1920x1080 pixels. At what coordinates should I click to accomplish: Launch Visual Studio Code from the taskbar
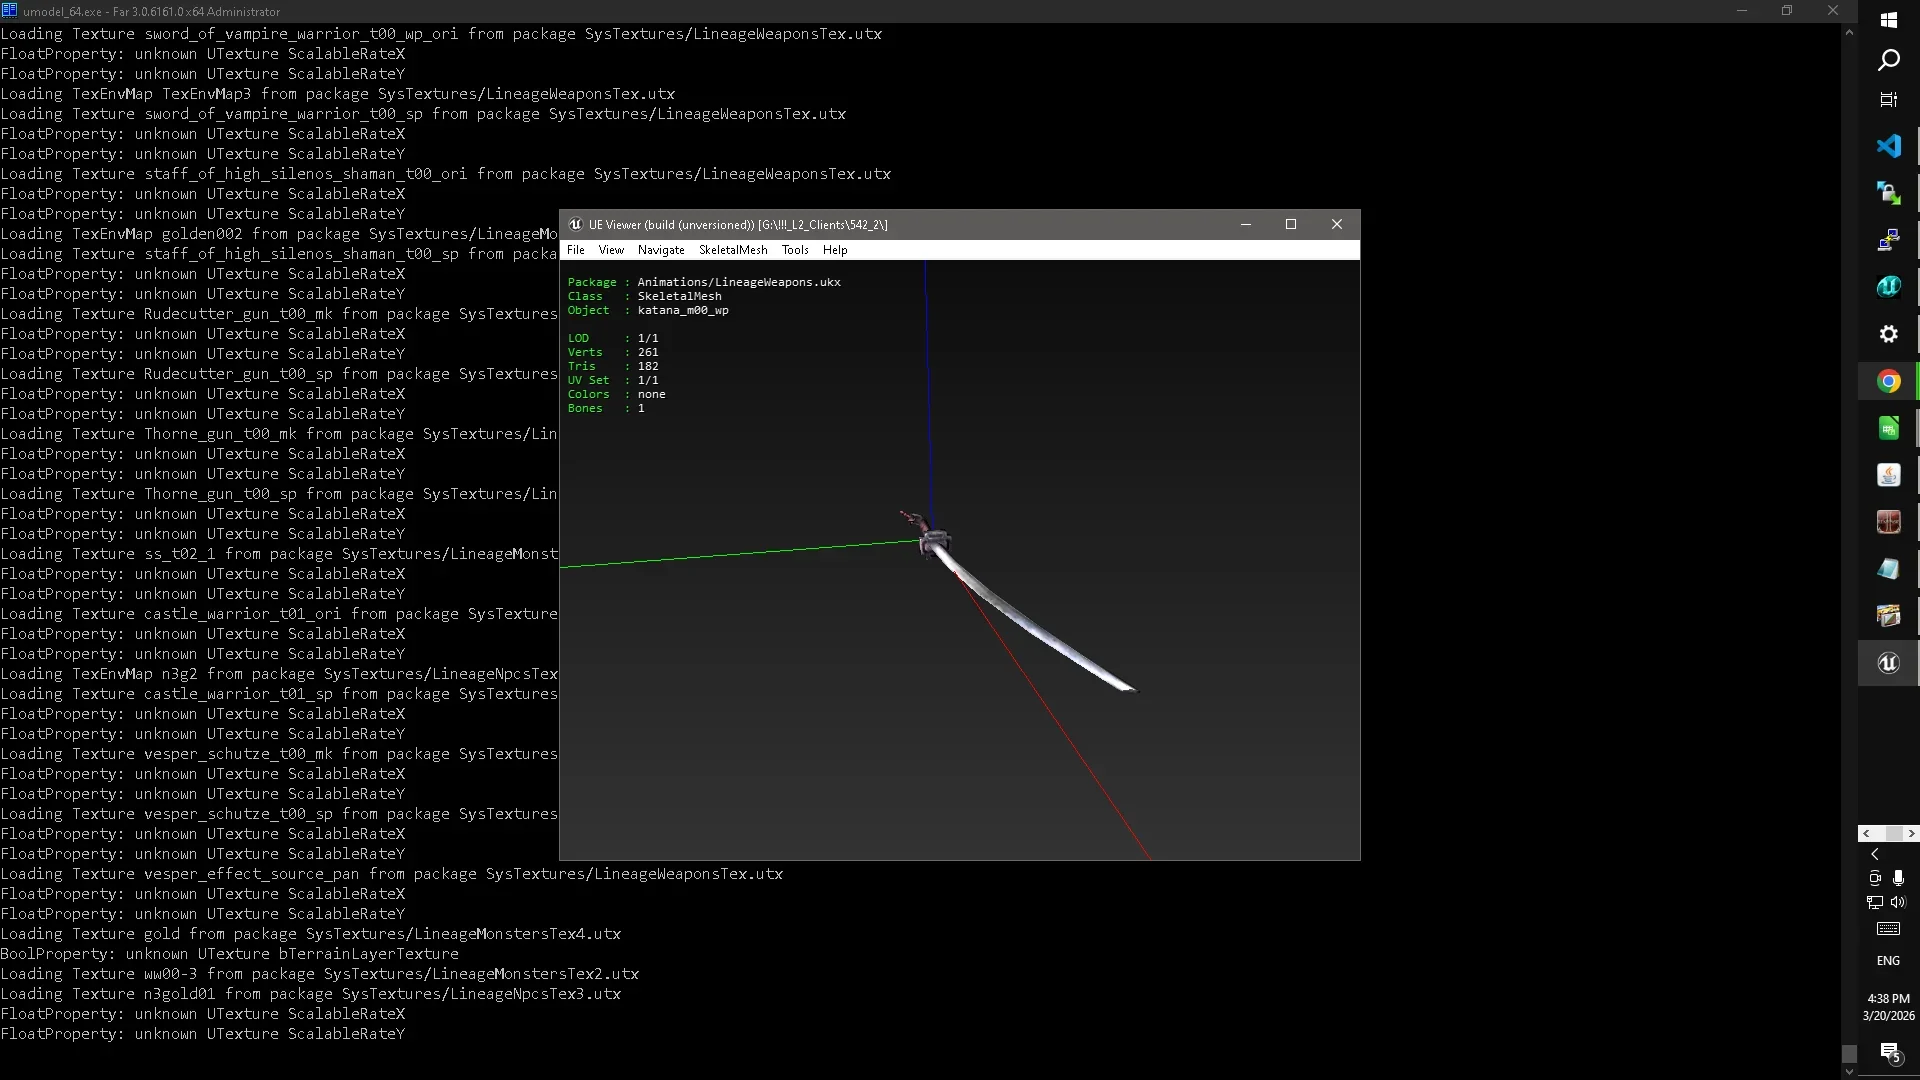pos(1889,146)
